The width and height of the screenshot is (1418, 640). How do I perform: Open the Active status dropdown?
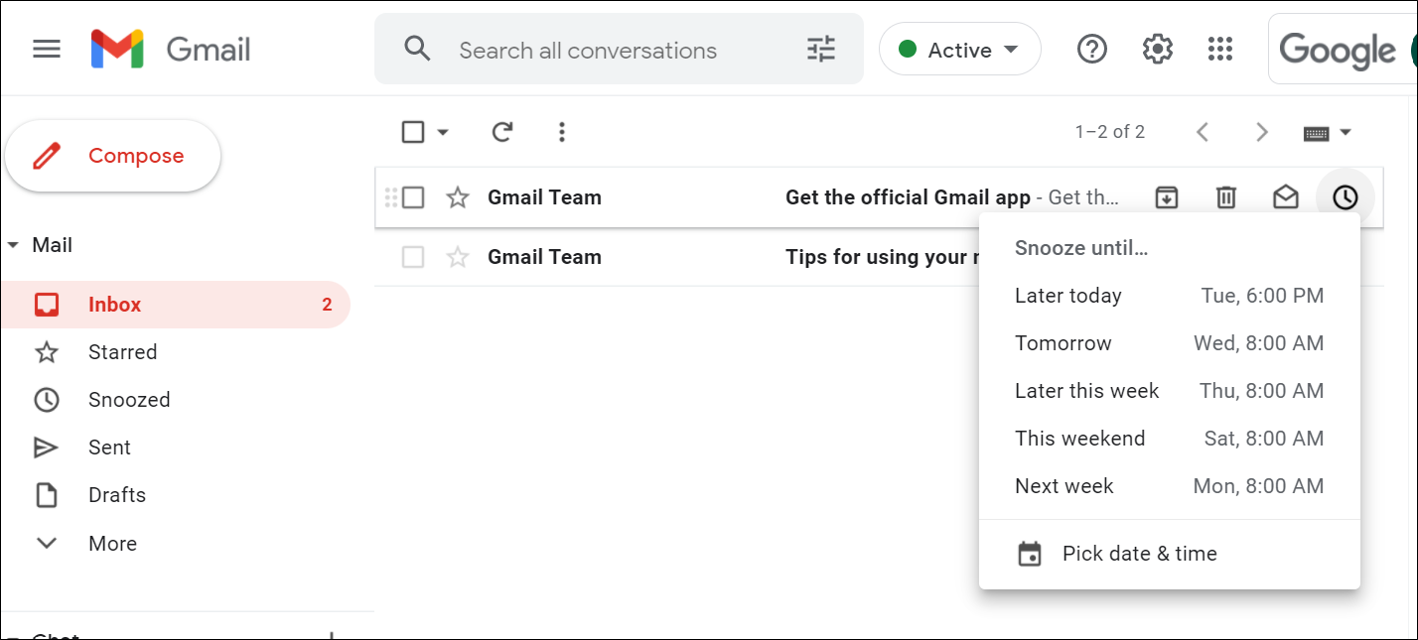[959, 50]
